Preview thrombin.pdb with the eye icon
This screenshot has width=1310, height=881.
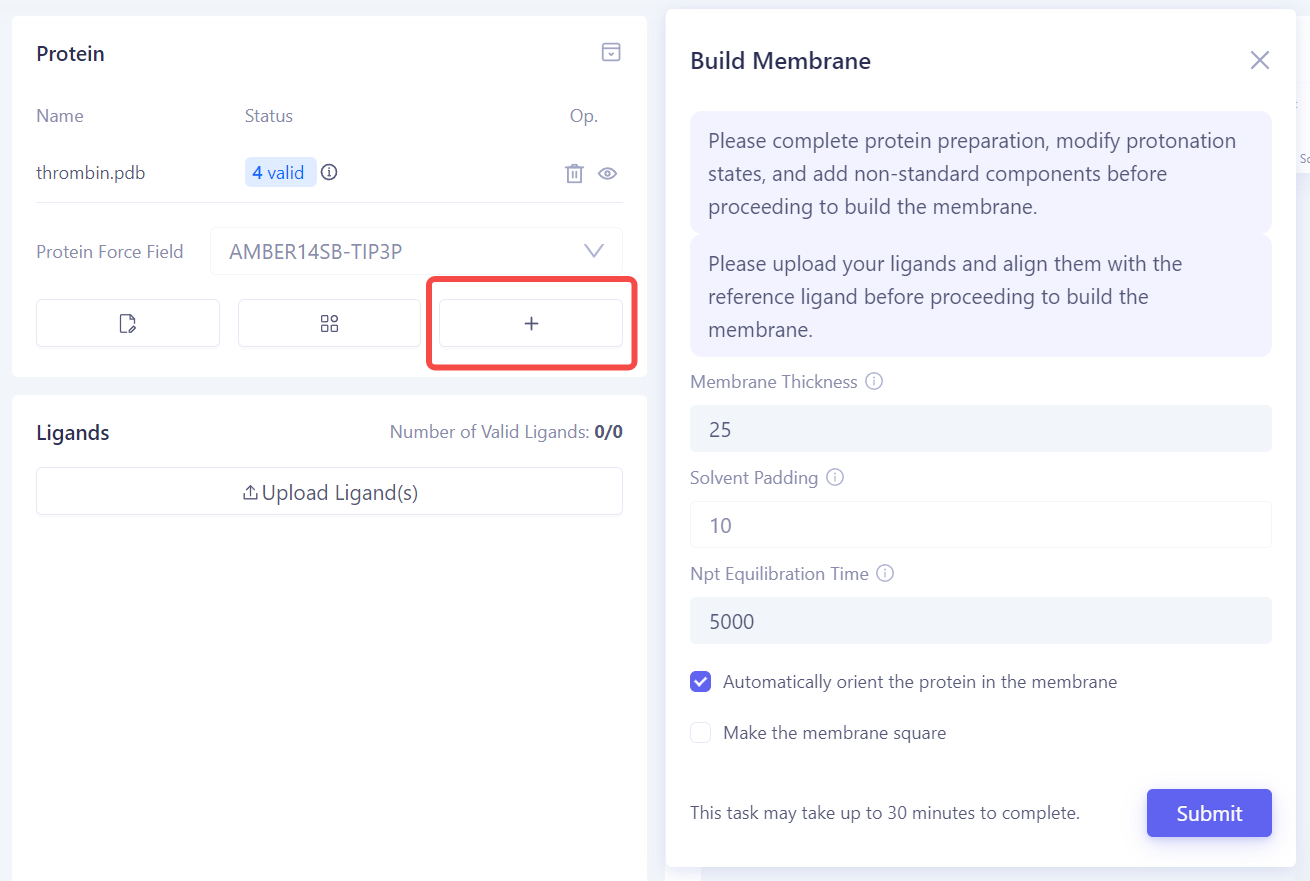click(x=607, y=172)
